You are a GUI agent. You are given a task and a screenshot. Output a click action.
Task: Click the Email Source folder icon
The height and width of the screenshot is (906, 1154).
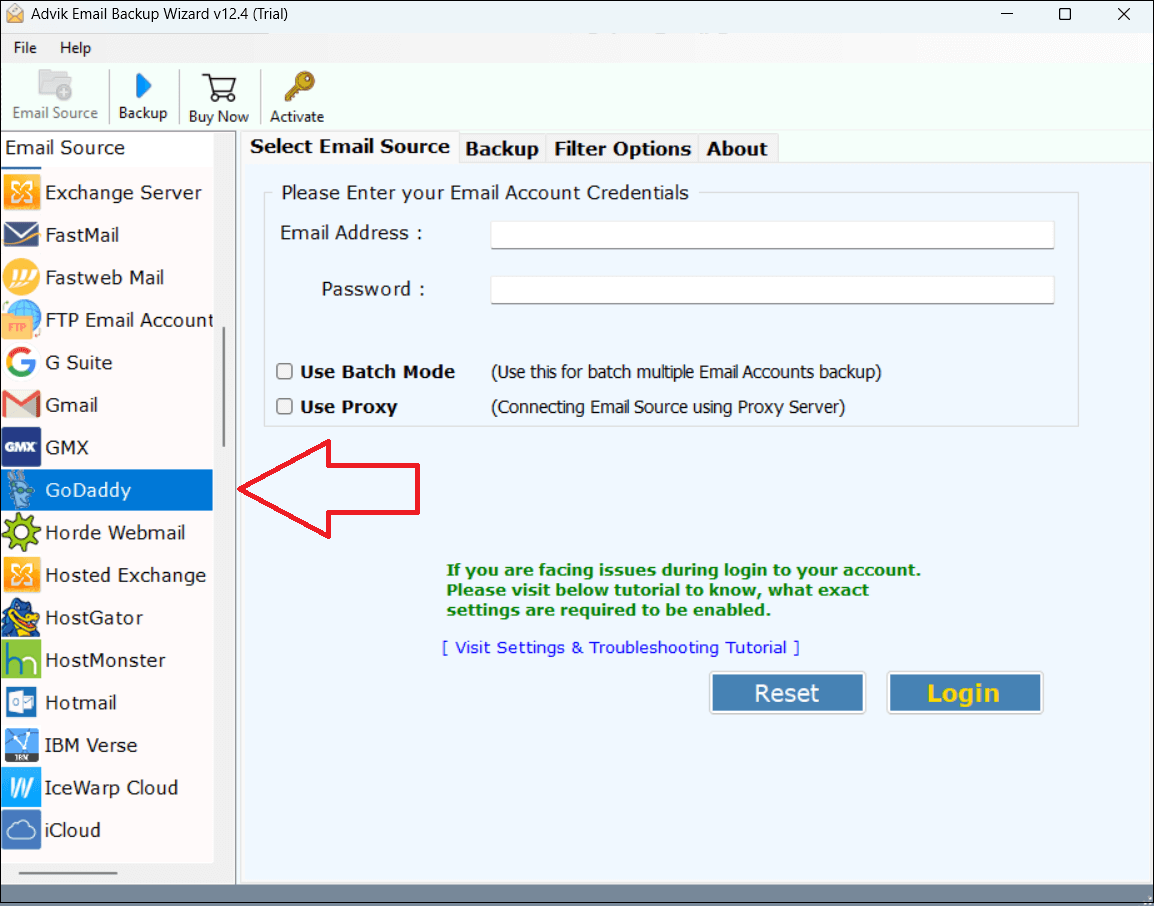pyautogui.click(x=55, y=85)
